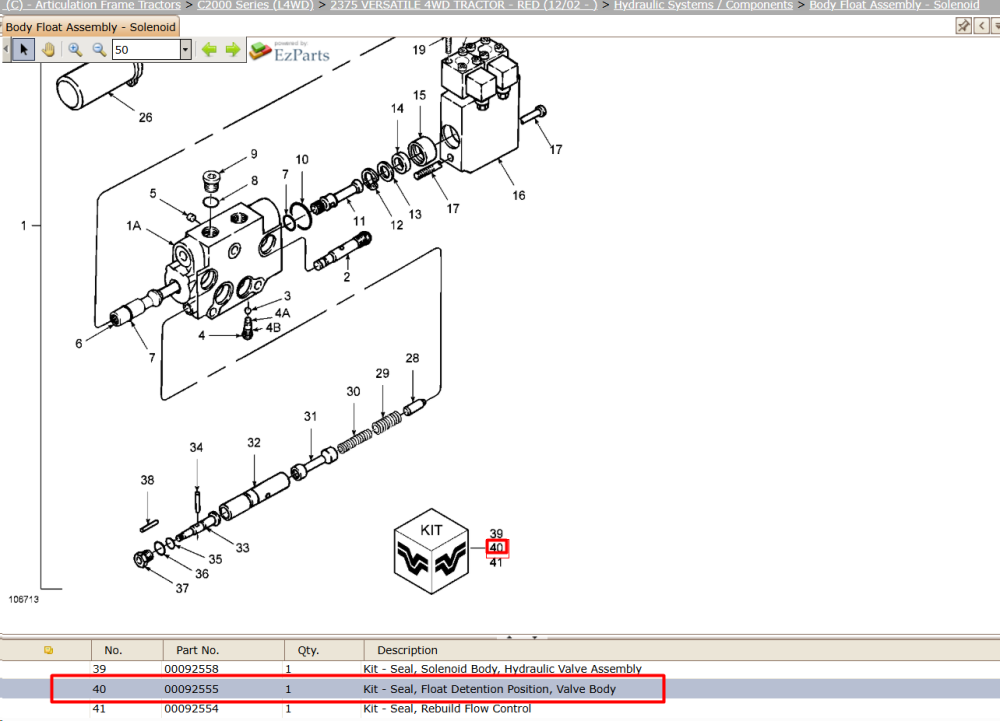The image size is (1000, 721).
Task: Open C2000 Series (L4WD) breadcrumb link
Action: pyautogui.click(x=255, y=5)
